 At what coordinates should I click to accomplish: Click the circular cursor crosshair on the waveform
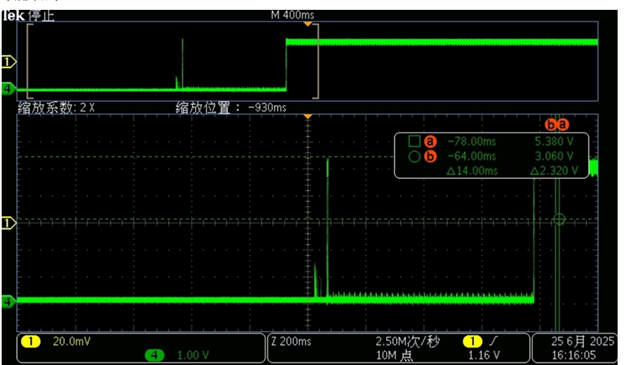pyautogui.click(x=559, y=220)
